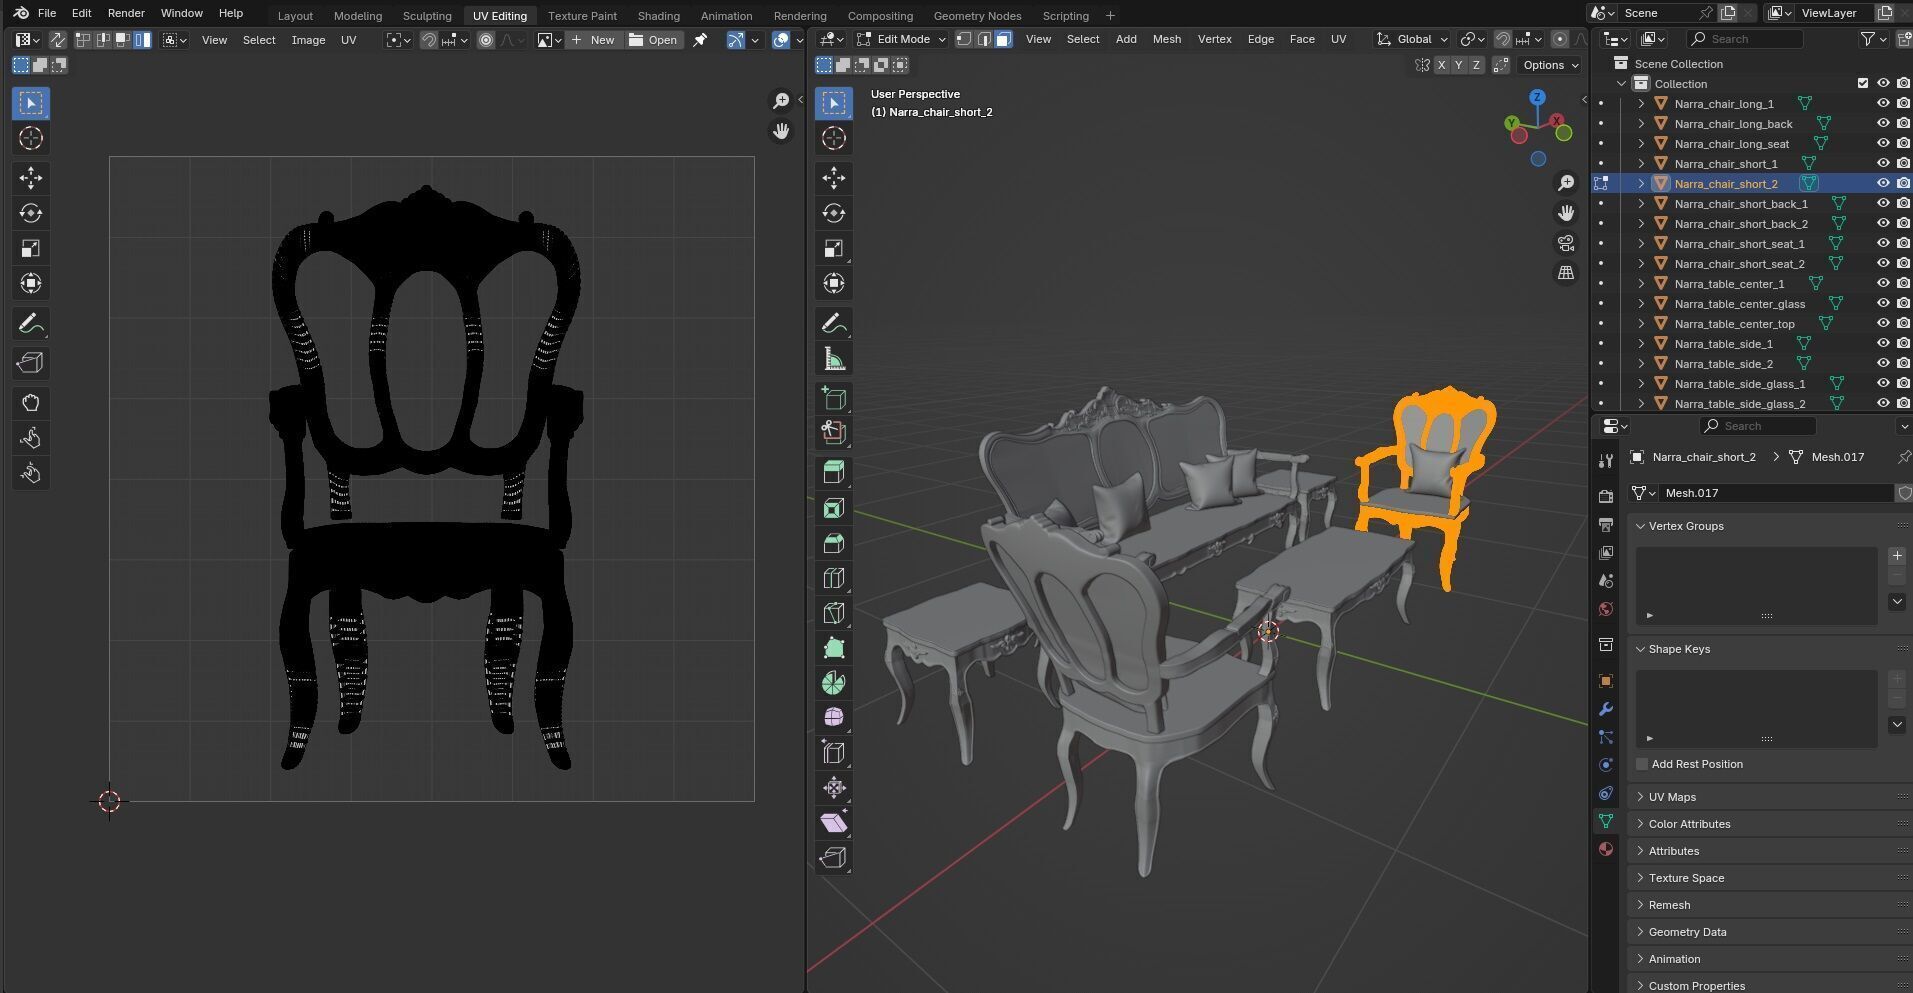Select the Rip Region tool
Viewport: 1913px width, 993px height.
(x=834, y=858)
